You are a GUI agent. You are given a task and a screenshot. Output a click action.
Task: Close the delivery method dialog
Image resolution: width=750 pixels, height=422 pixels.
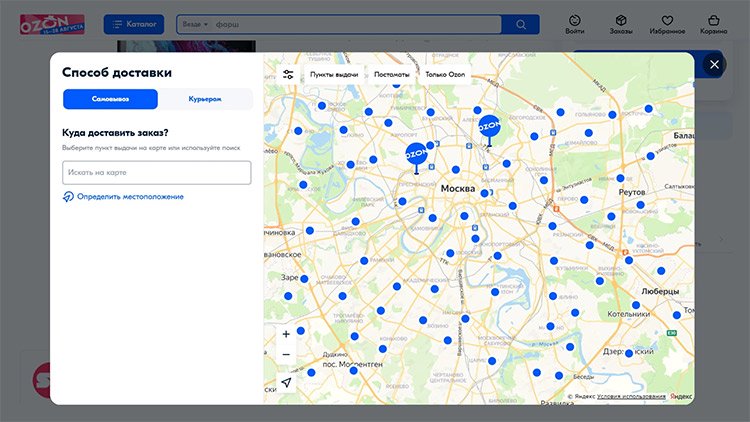(714, 65)
